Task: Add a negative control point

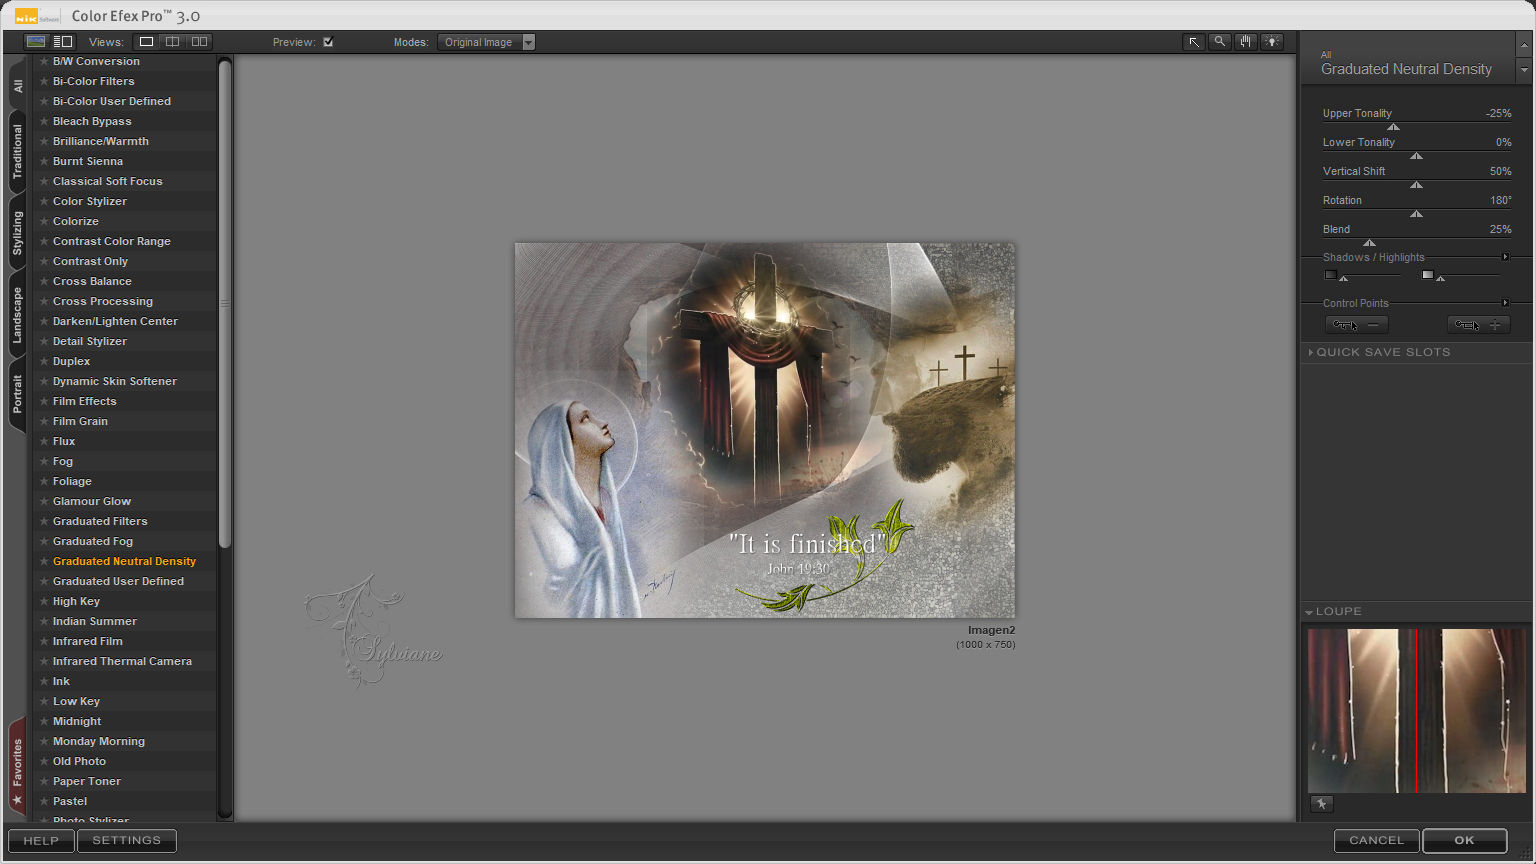Action: [1357, 325]
